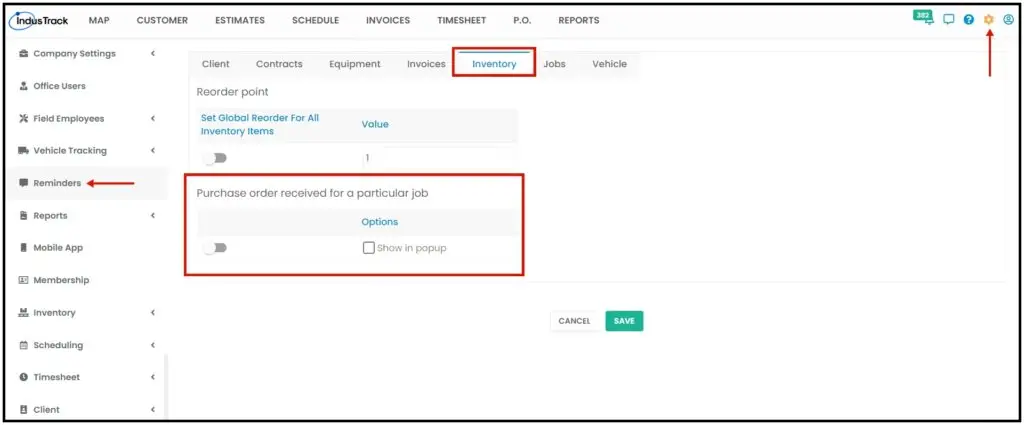Viewport: 1024px width, 425px height.
Task: Expand Company Settings chevron
Action: [x=153, y=54]
